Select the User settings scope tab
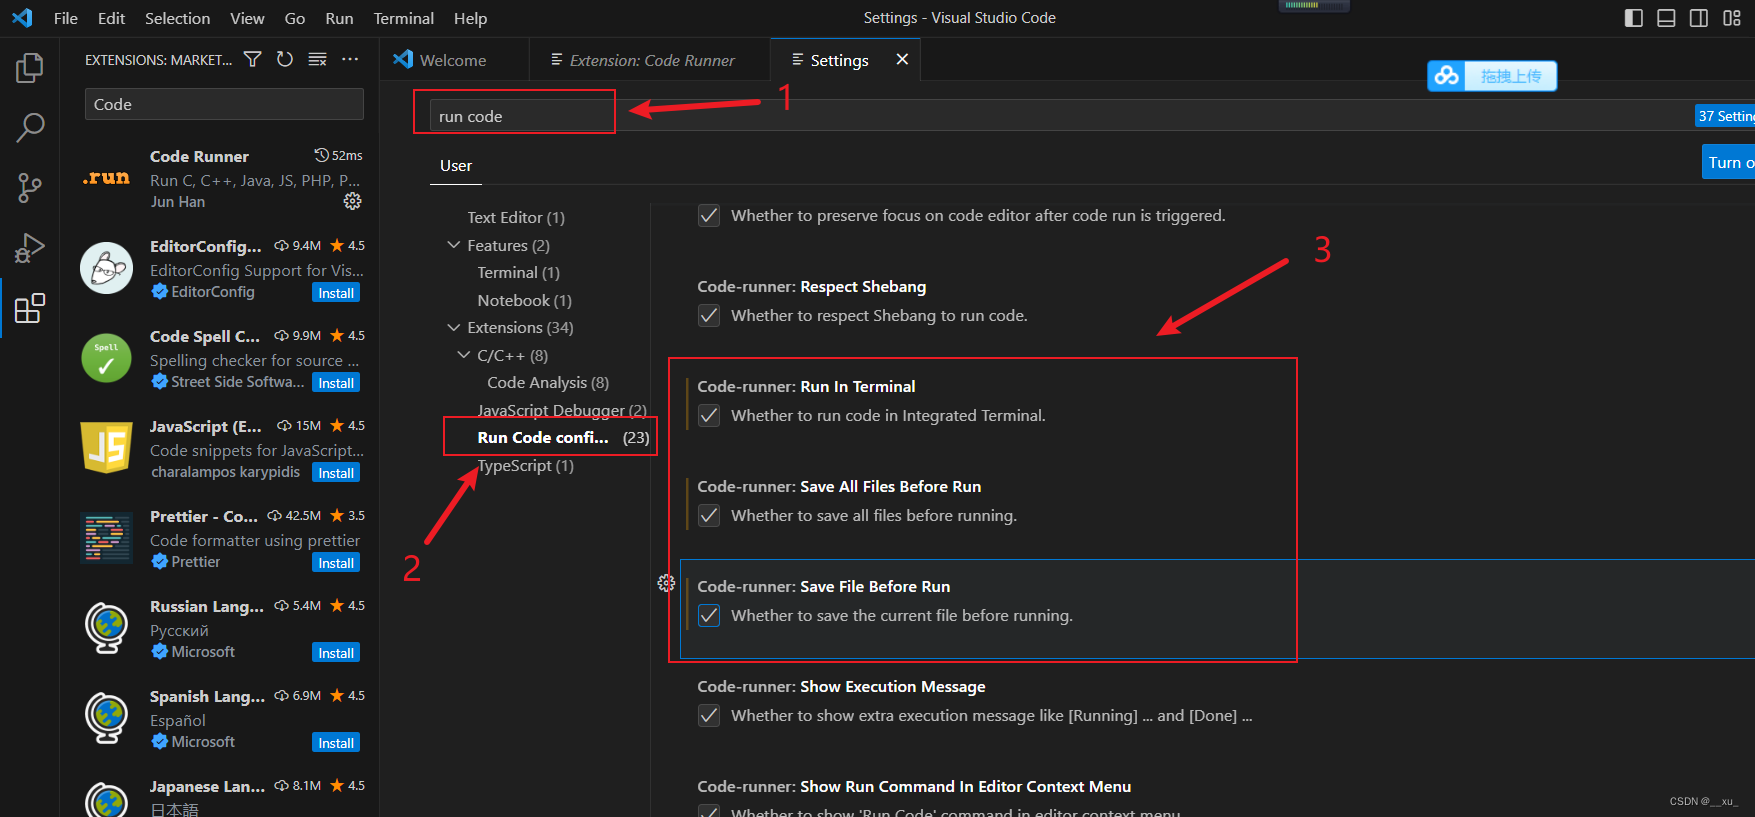This screenshot has width=1755, height=817. pos(456,165)
